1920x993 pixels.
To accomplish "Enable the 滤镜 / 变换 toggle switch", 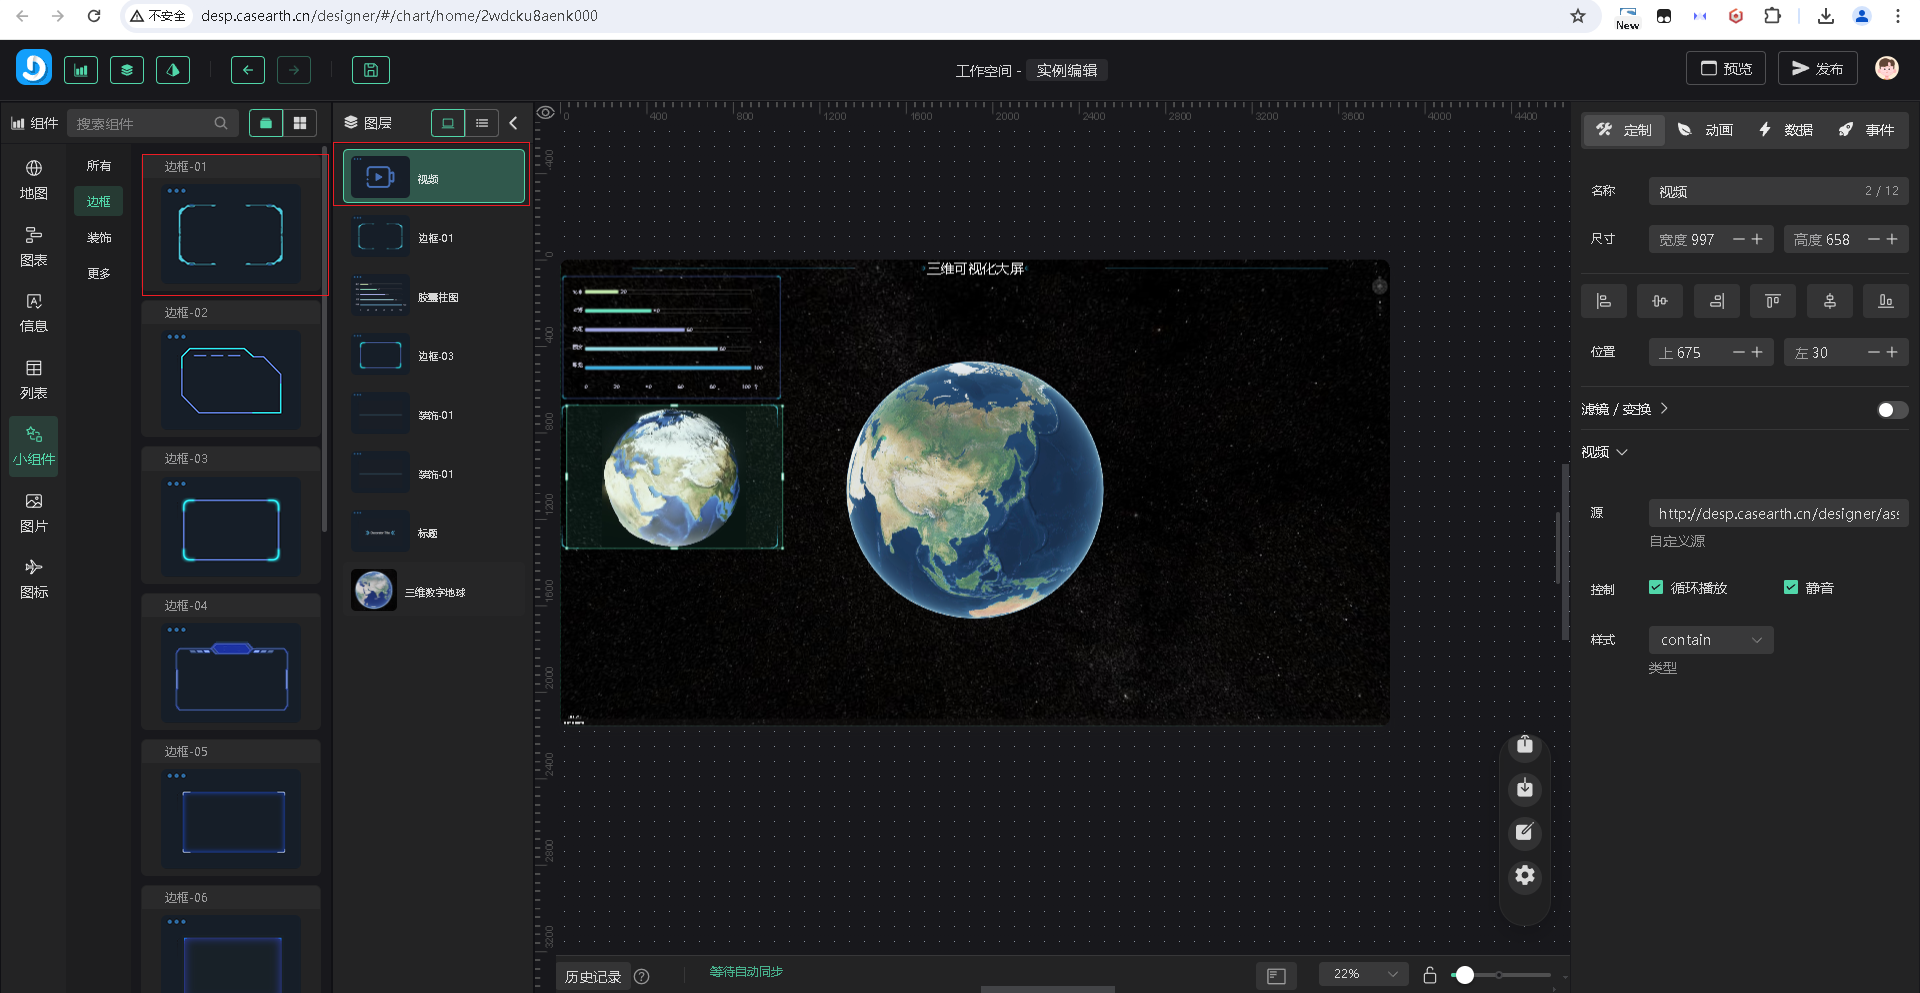I will 1891,410.
